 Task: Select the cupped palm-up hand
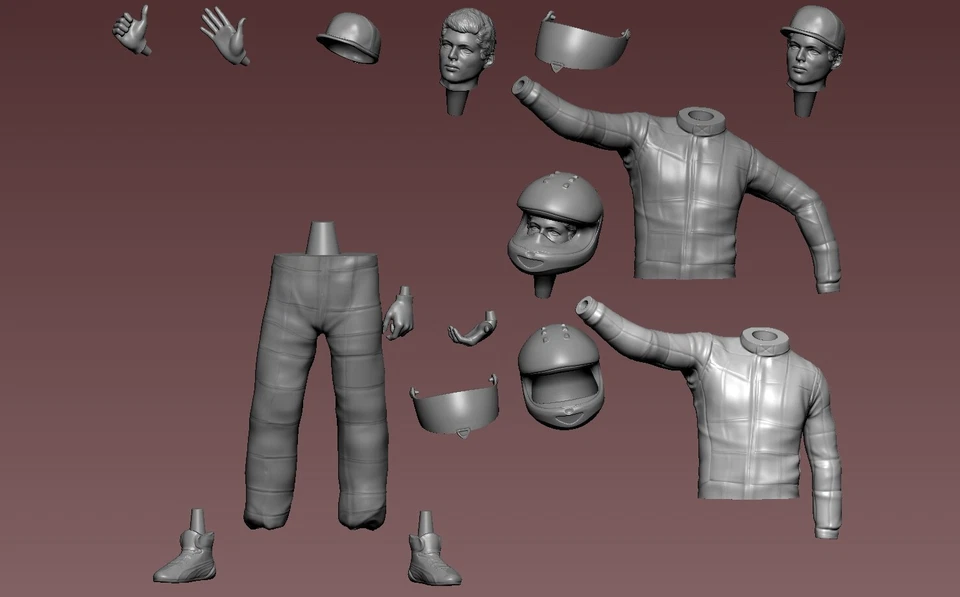click(472, 328)
